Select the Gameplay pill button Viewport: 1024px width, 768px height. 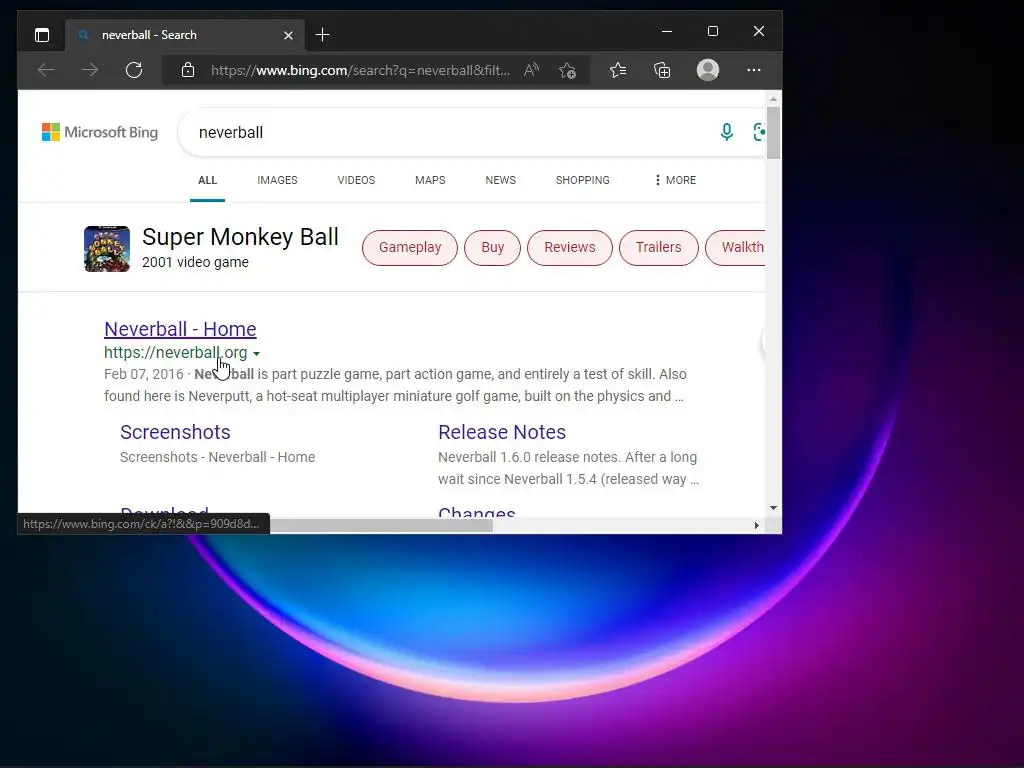(x=410, y=248)
